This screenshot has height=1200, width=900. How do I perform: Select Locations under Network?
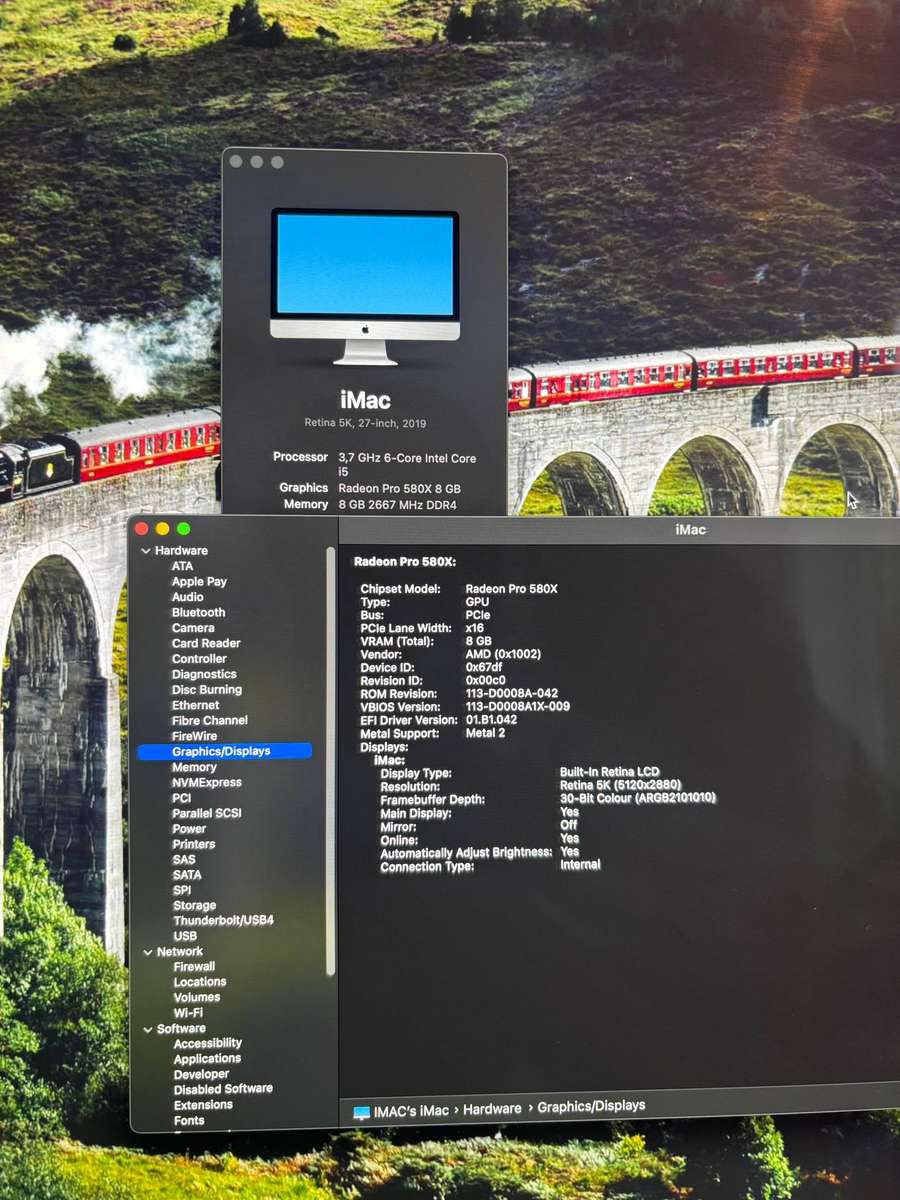pos(200,982)
